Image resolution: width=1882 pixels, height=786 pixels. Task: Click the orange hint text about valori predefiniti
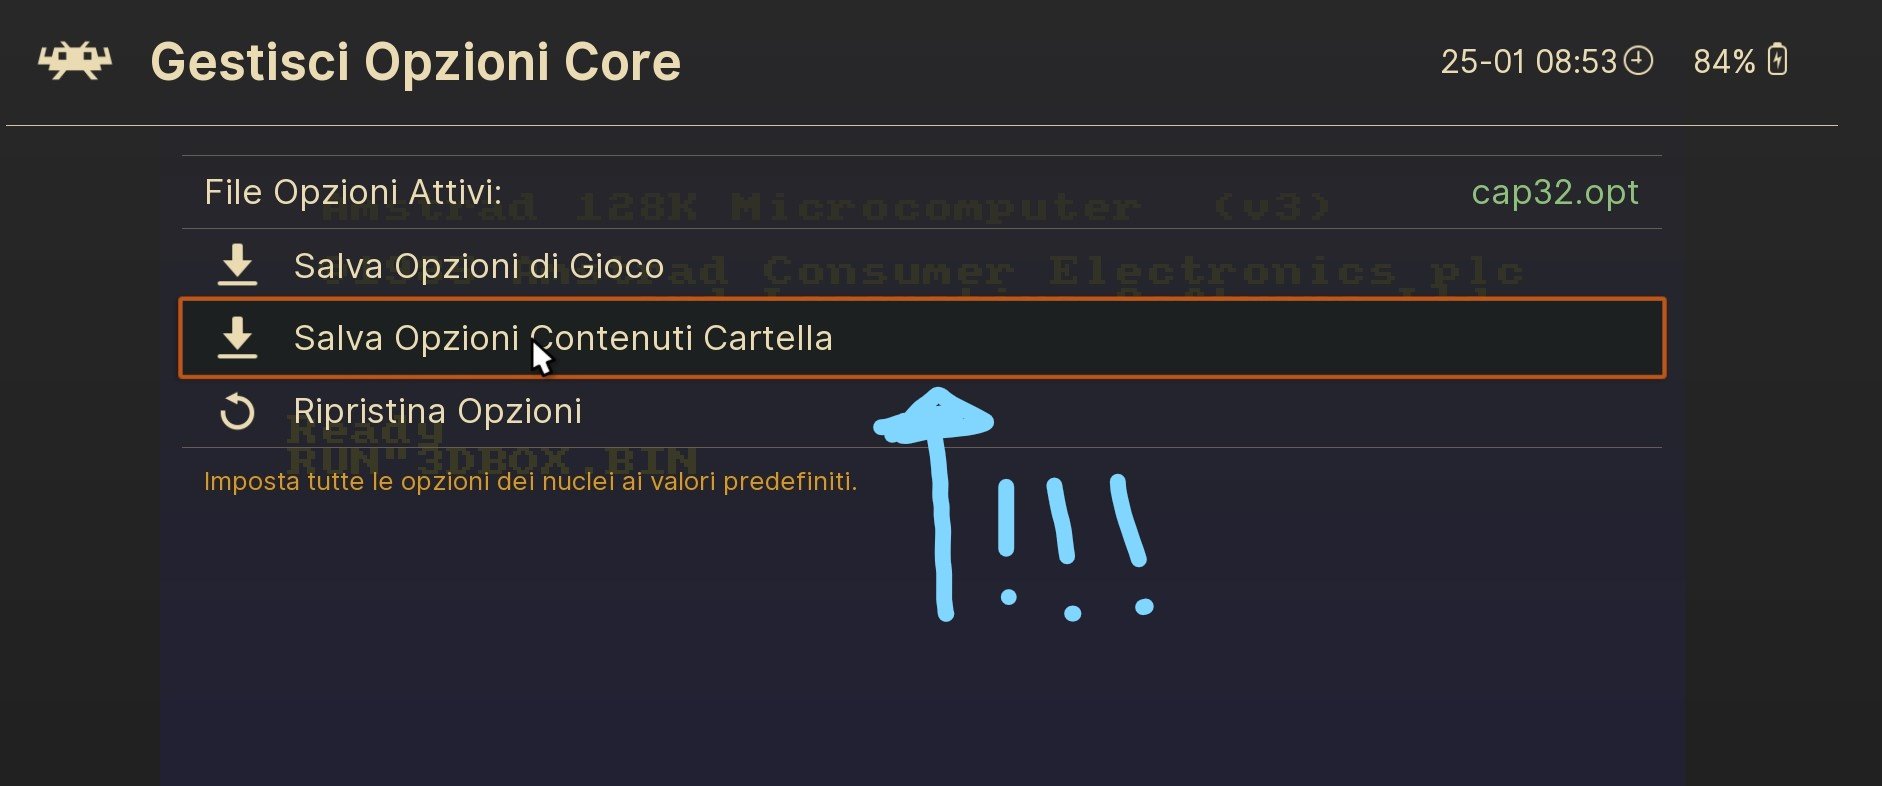pyautogui.click(x=530, y=482)
